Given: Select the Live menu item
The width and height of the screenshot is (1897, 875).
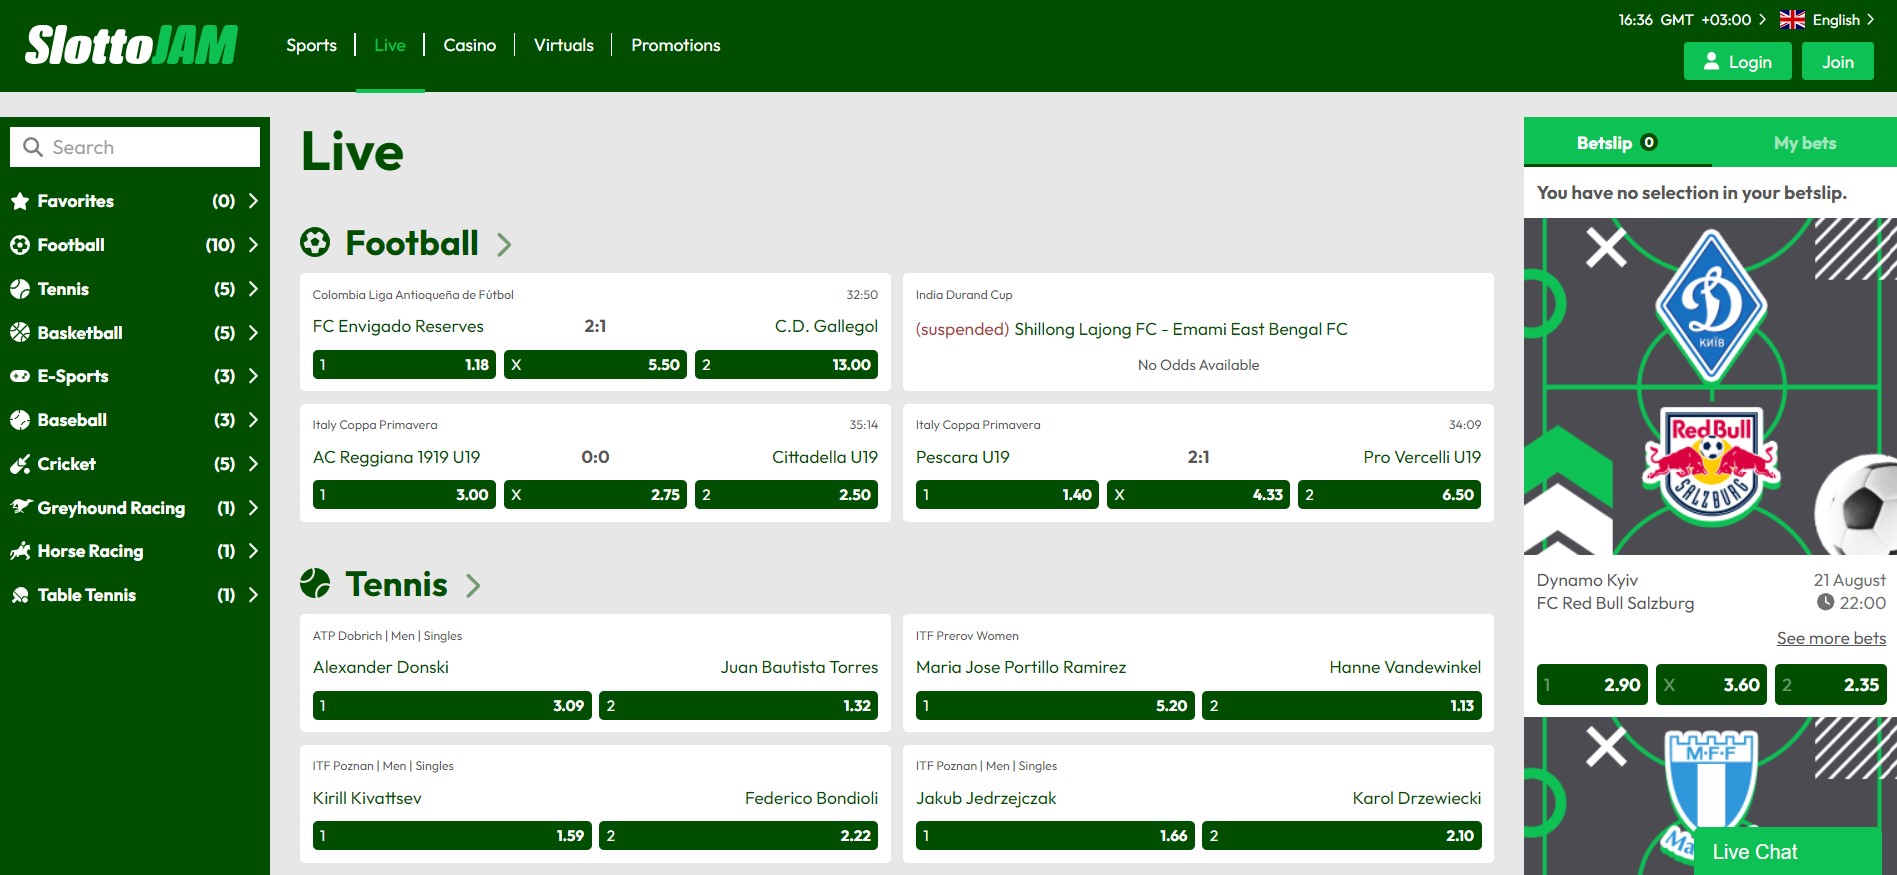Looking at the screenshot, I should [390, 45].
